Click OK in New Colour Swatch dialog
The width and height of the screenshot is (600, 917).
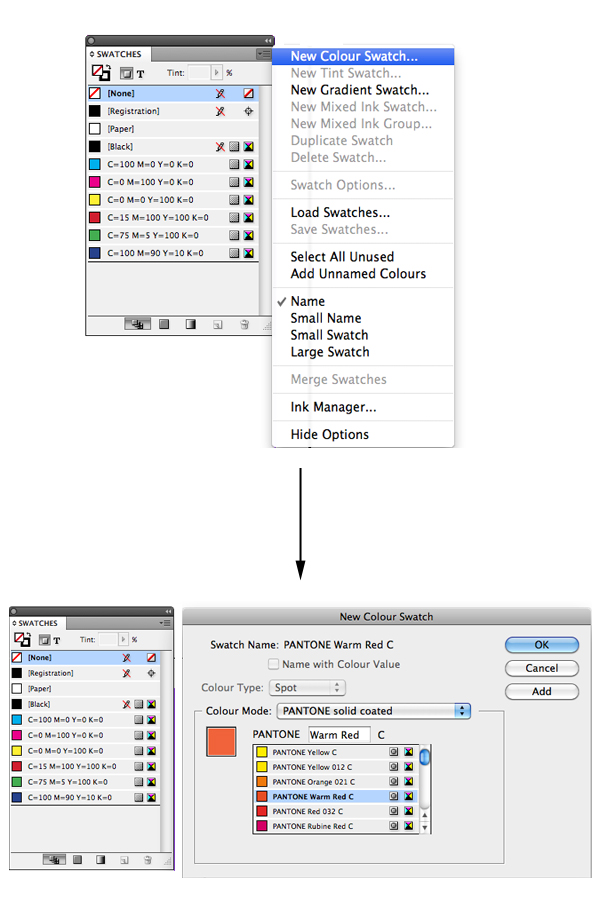[x=542, y=644]
